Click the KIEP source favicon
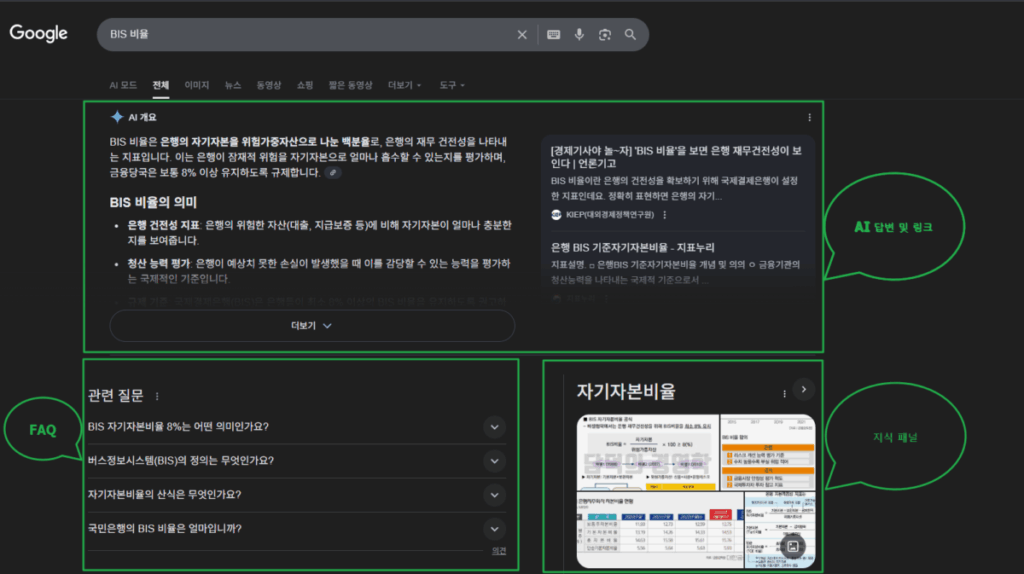 point(556,215)
